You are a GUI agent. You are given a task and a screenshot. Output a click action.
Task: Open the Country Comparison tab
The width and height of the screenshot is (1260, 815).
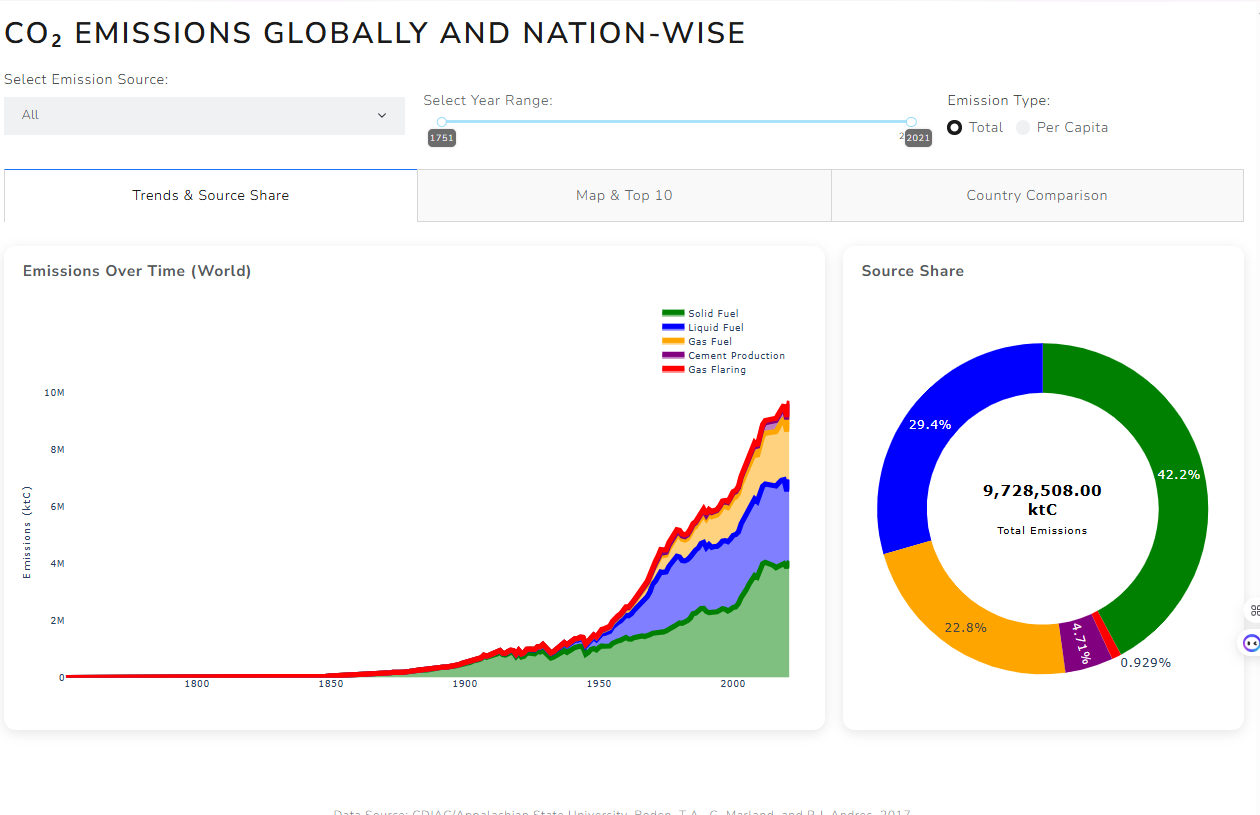point(1037,195)
